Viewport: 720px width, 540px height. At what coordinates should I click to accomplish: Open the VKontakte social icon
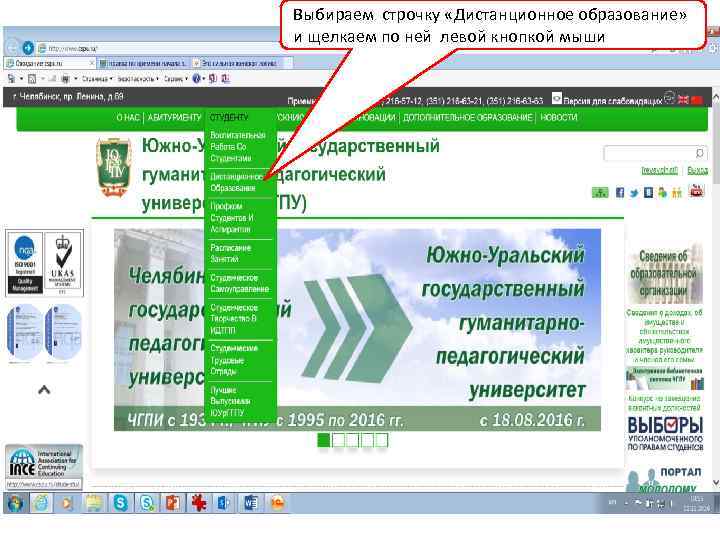[x=648, y=193]
